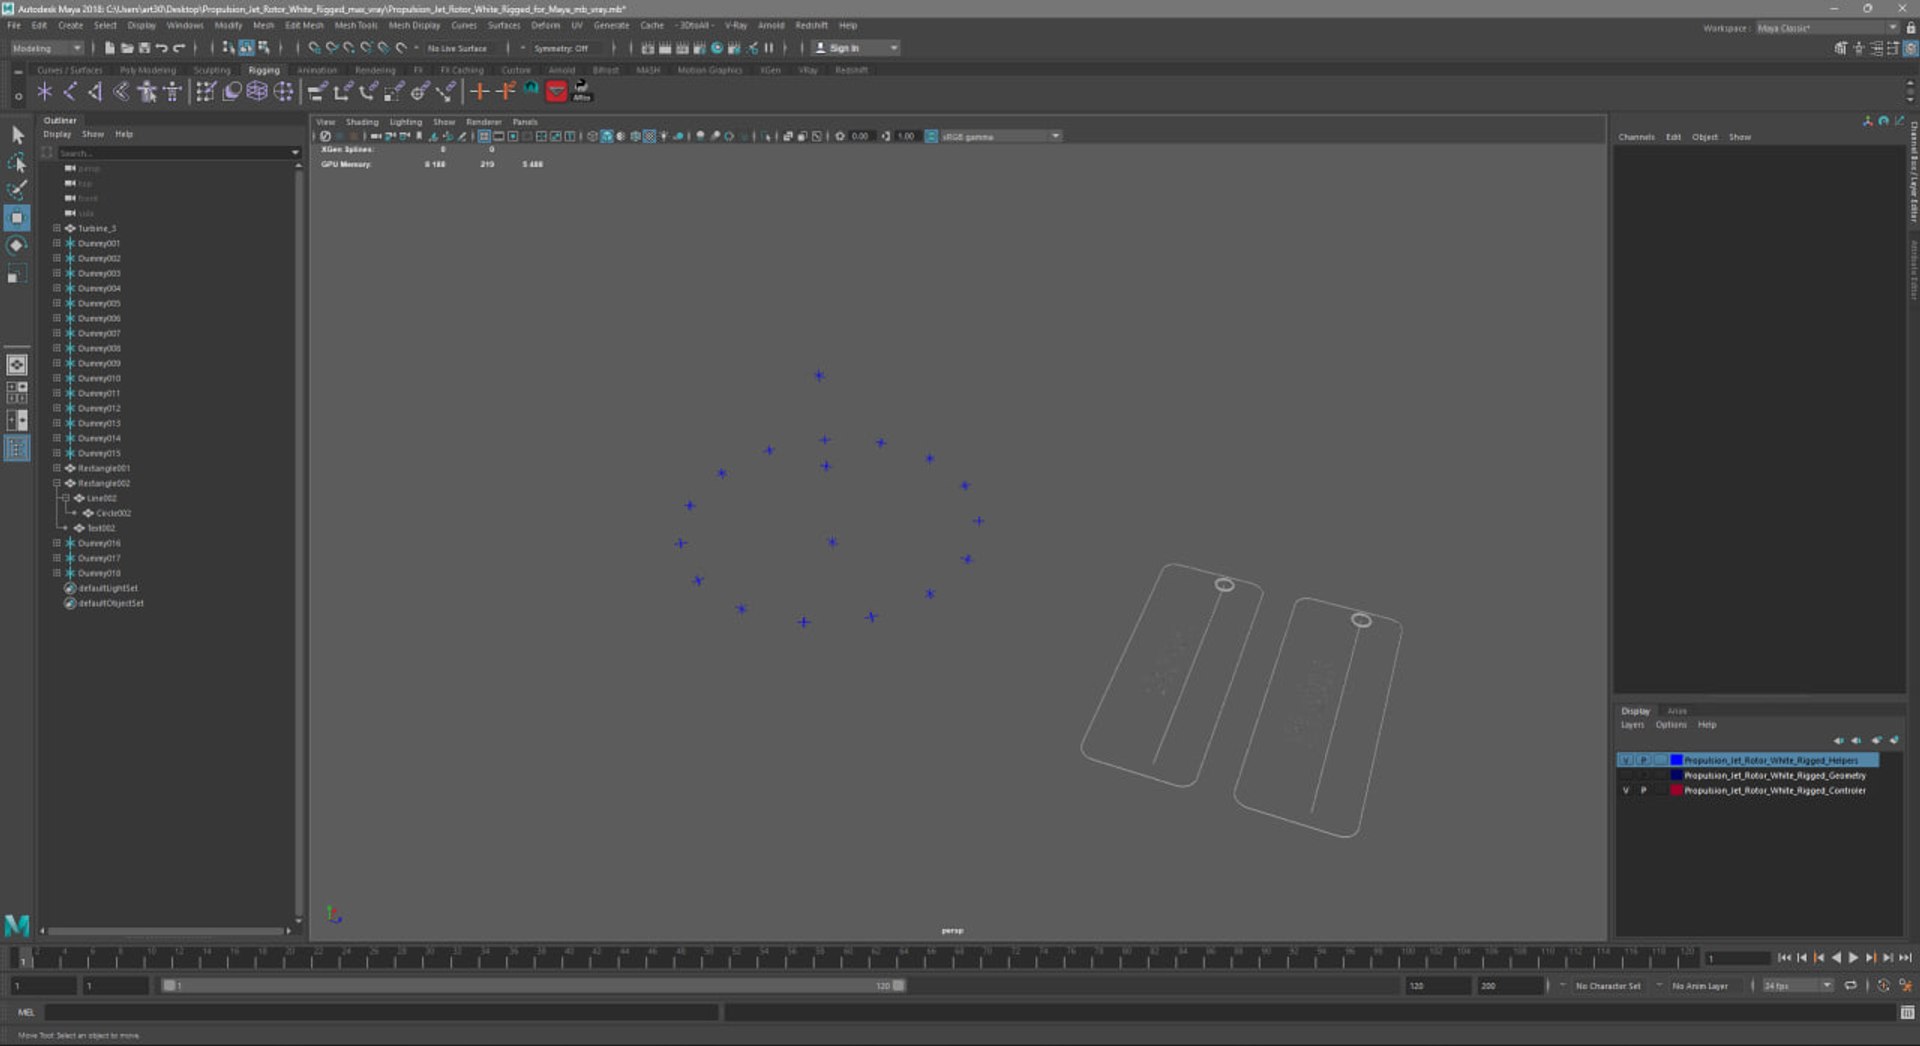Select the Move tool in the toolbox
This screenshot has width=1920, height=1046.
click(17, 218)
